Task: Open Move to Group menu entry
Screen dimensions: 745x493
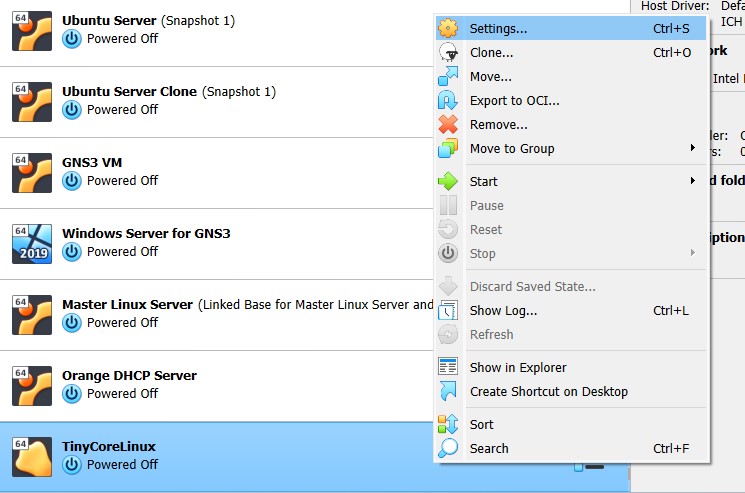Action: click(571, 149)
